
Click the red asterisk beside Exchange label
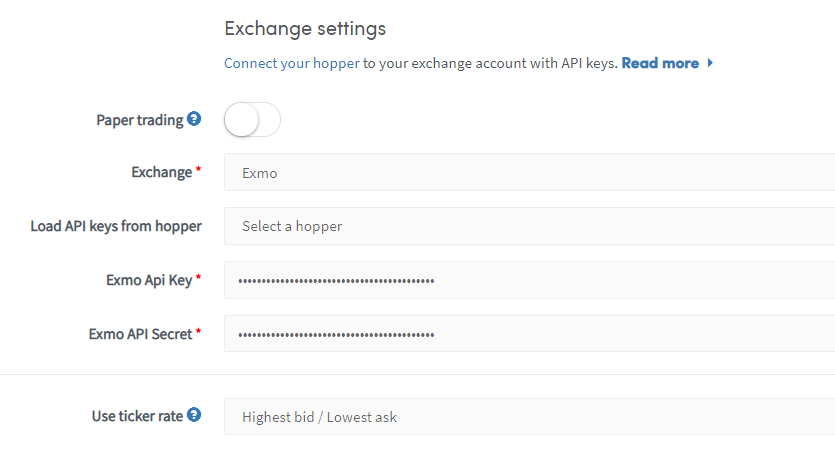pyautogui.click(x=198, y=169)
